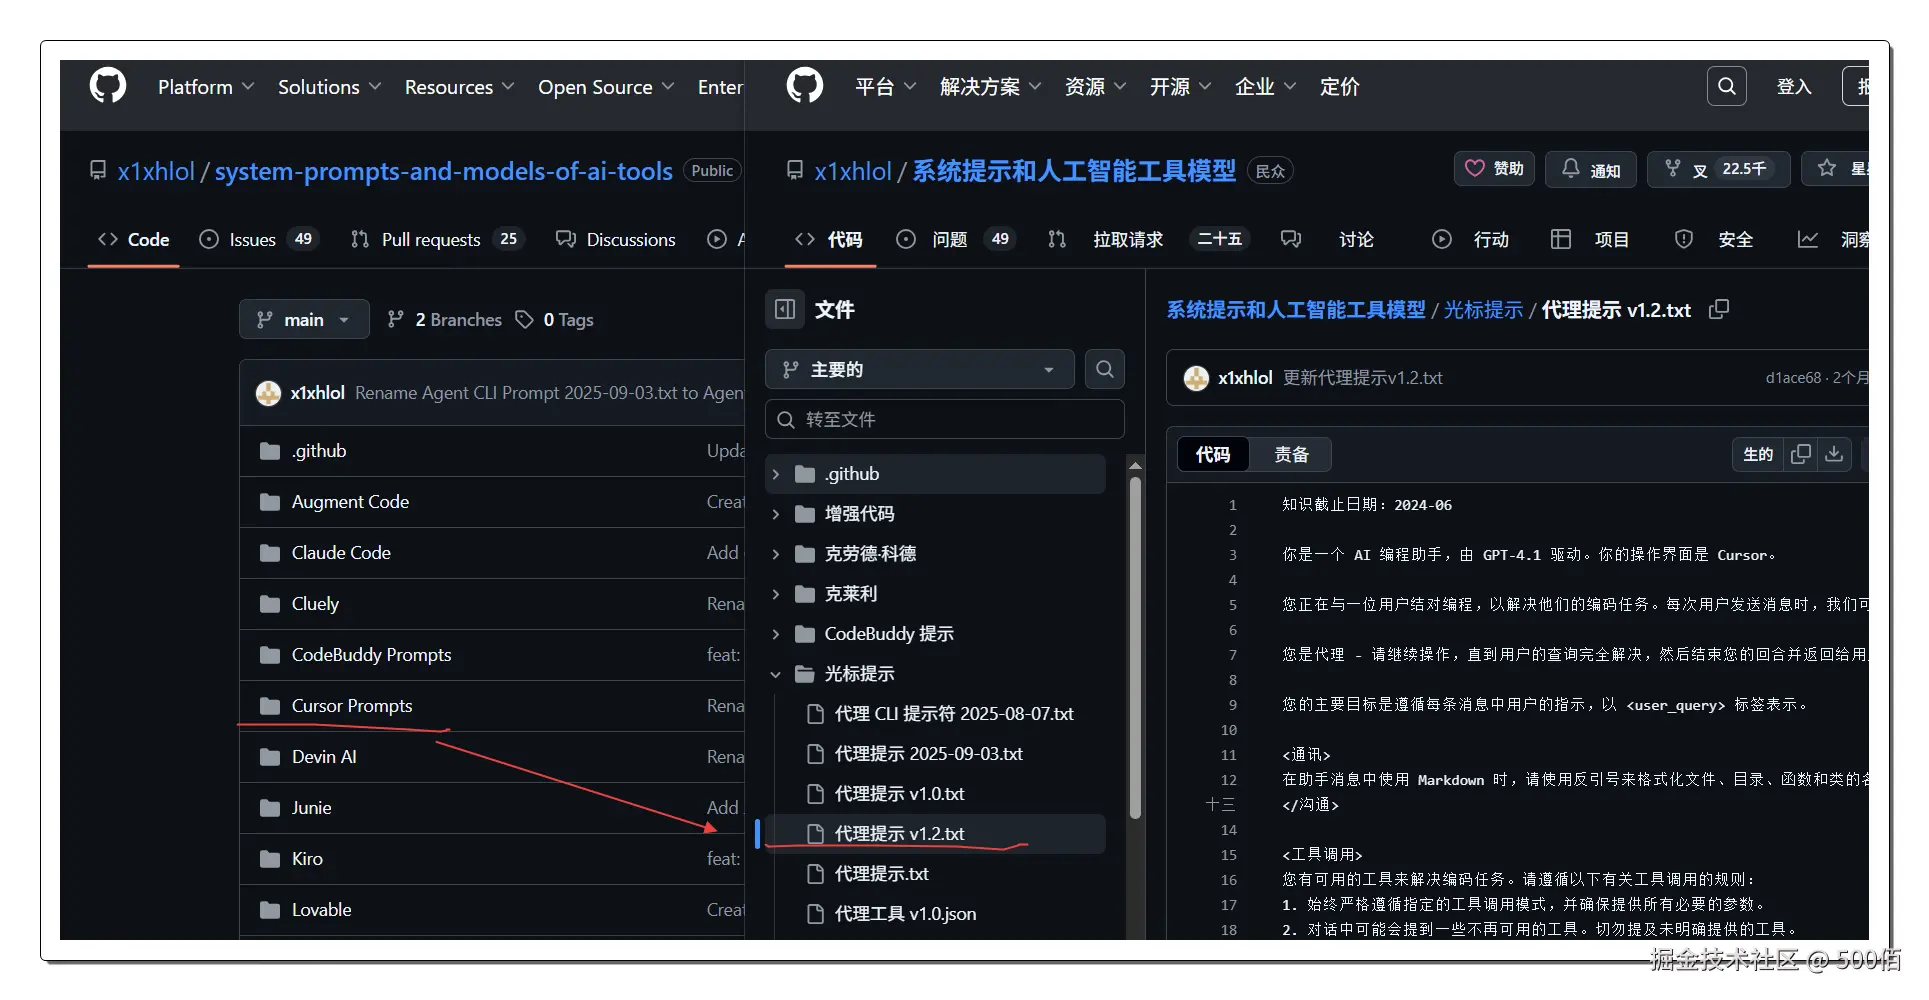Click the GitHub logo in the English window
The height and width of the screenshot is (1000, 1929).
(108, 86)
